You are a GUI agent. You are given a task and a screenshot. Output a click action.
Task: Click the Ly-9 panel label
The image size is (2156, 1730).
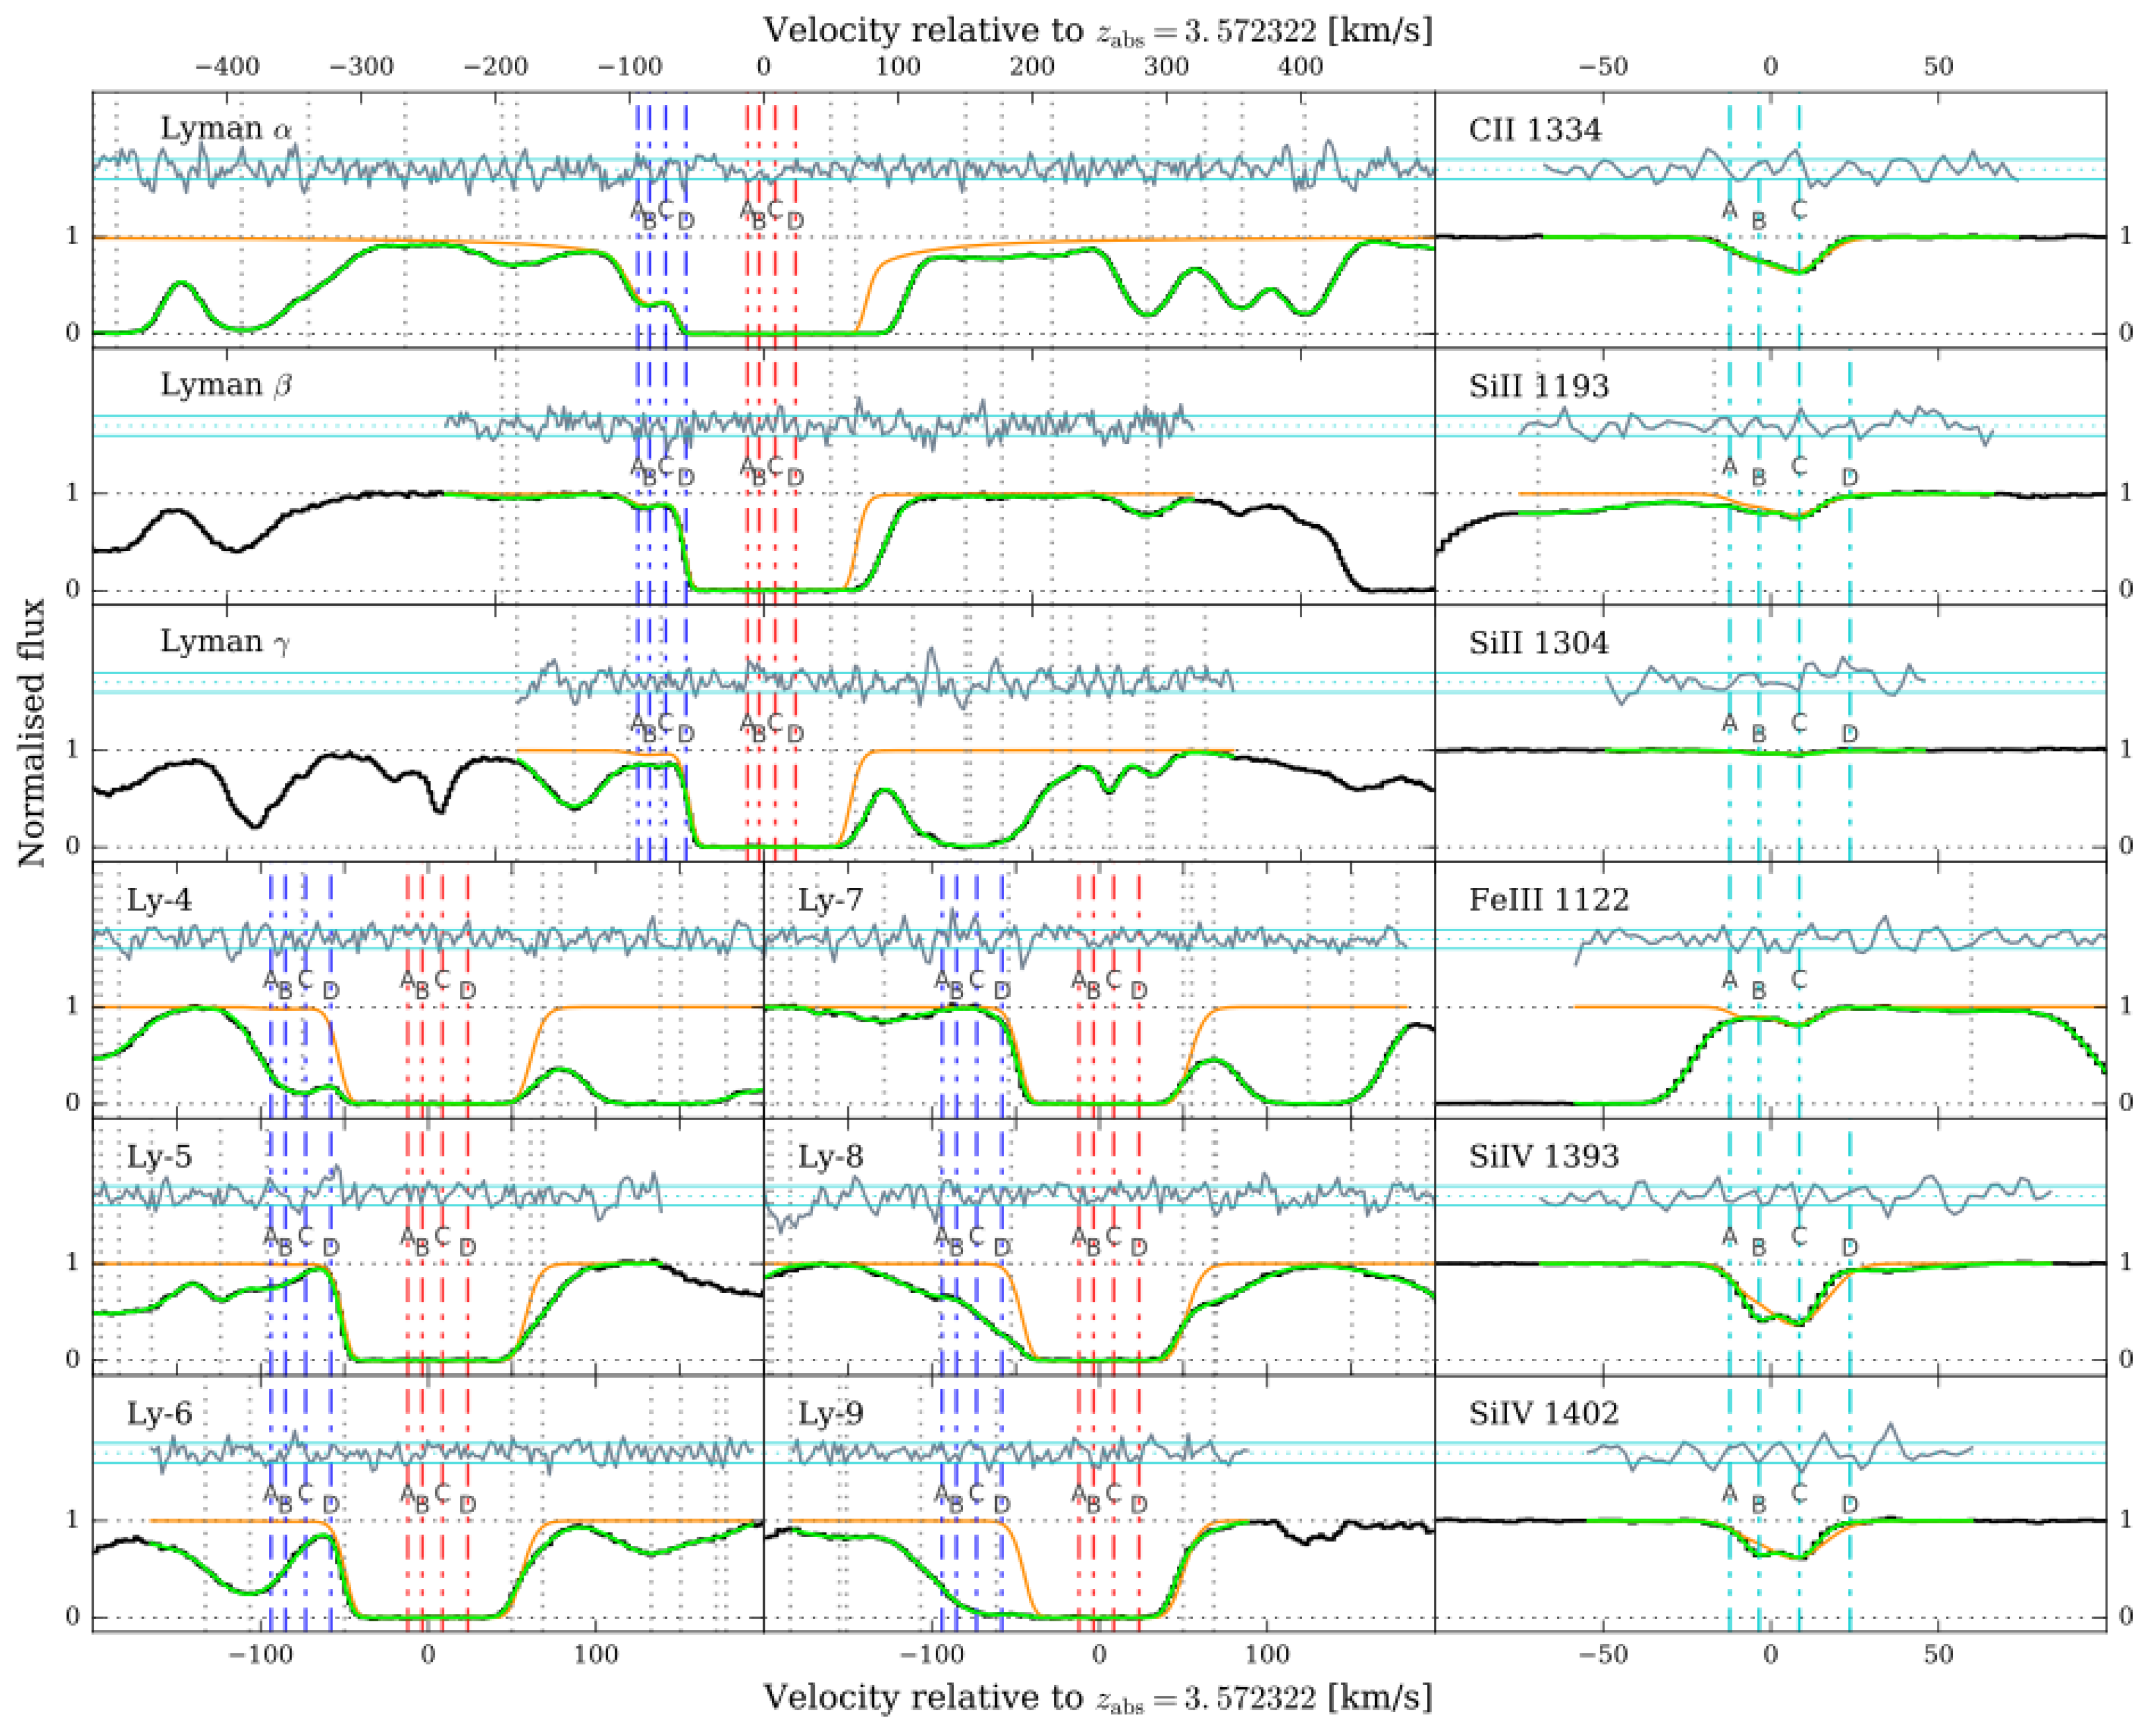click(x=830, y=1413)
